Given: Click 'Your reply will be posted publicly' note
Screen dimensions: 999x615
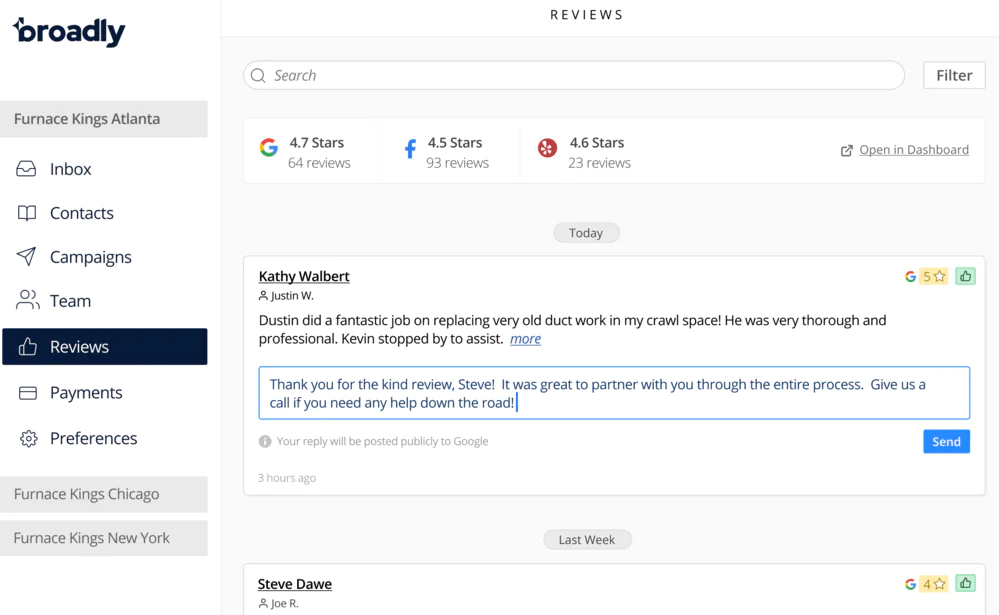Looking at the screenshot, I should pos(382,441).
